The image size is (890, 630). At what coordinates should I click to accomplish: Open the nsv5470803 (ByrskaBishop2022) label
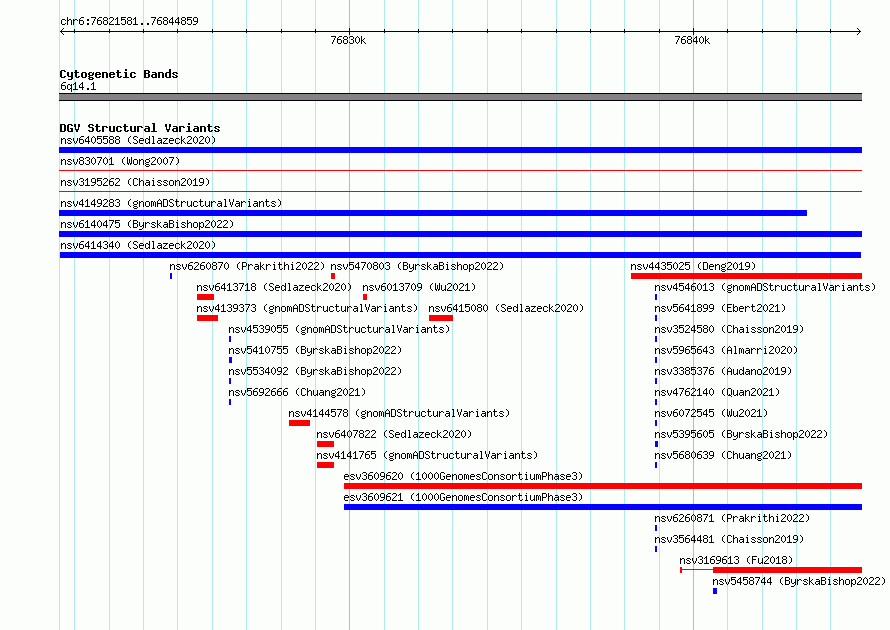coord(417,266)
